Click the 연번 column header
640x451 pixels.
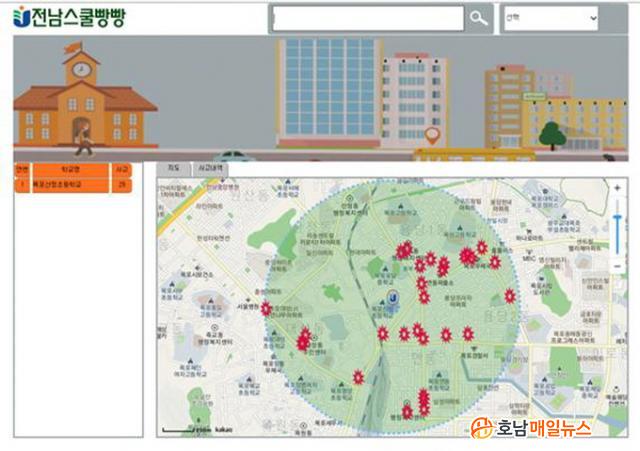(22, 170)
